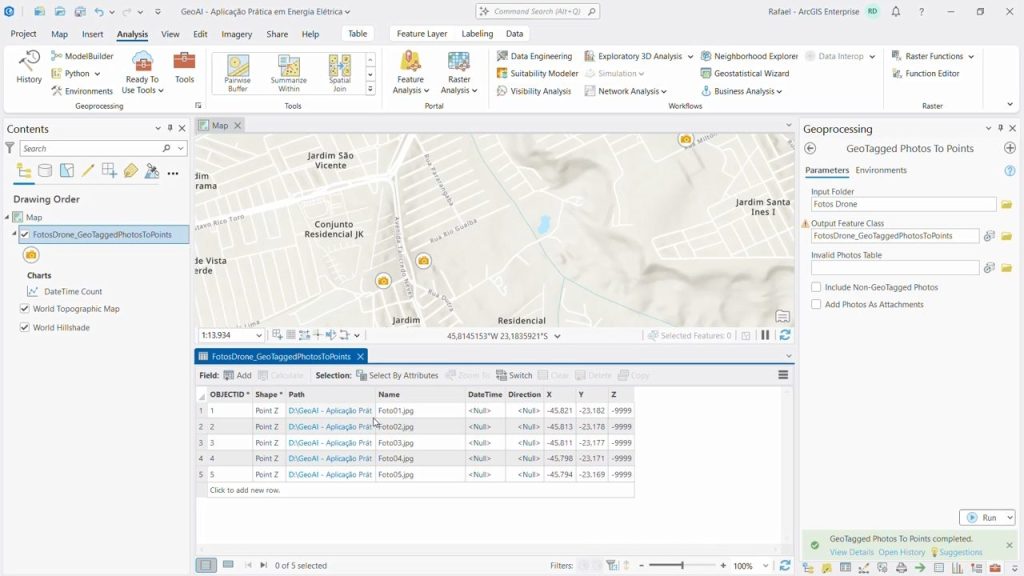Select the Spatial Join tool
Viewport: 1024px width, 576px height.
pyautogui.click(x=340, y=73)
